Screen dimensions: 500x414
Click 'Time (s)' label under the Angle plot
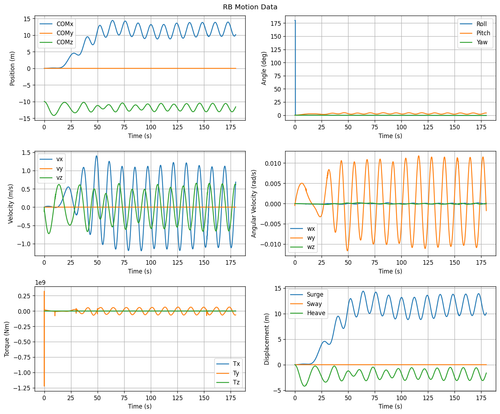tap(390, 136)
